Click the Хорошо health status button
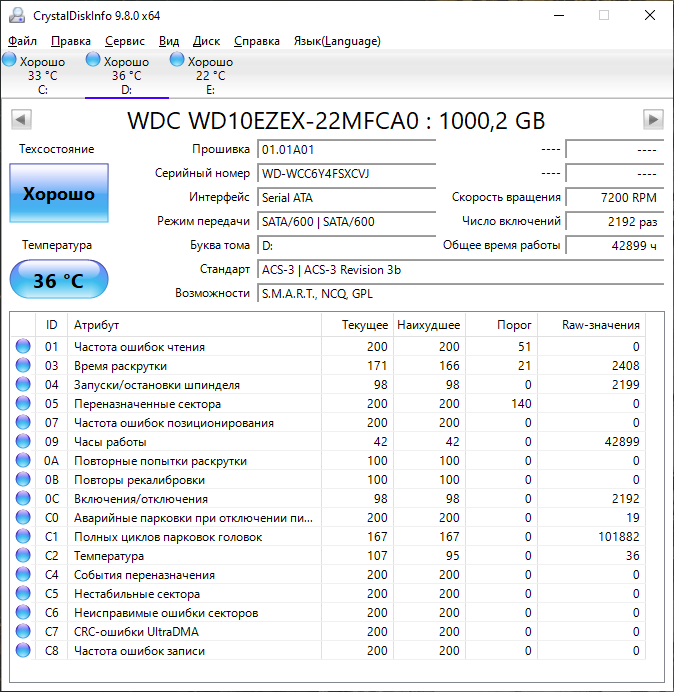The image size is (674, 692). pyautogui.click(x=59, y=193)
